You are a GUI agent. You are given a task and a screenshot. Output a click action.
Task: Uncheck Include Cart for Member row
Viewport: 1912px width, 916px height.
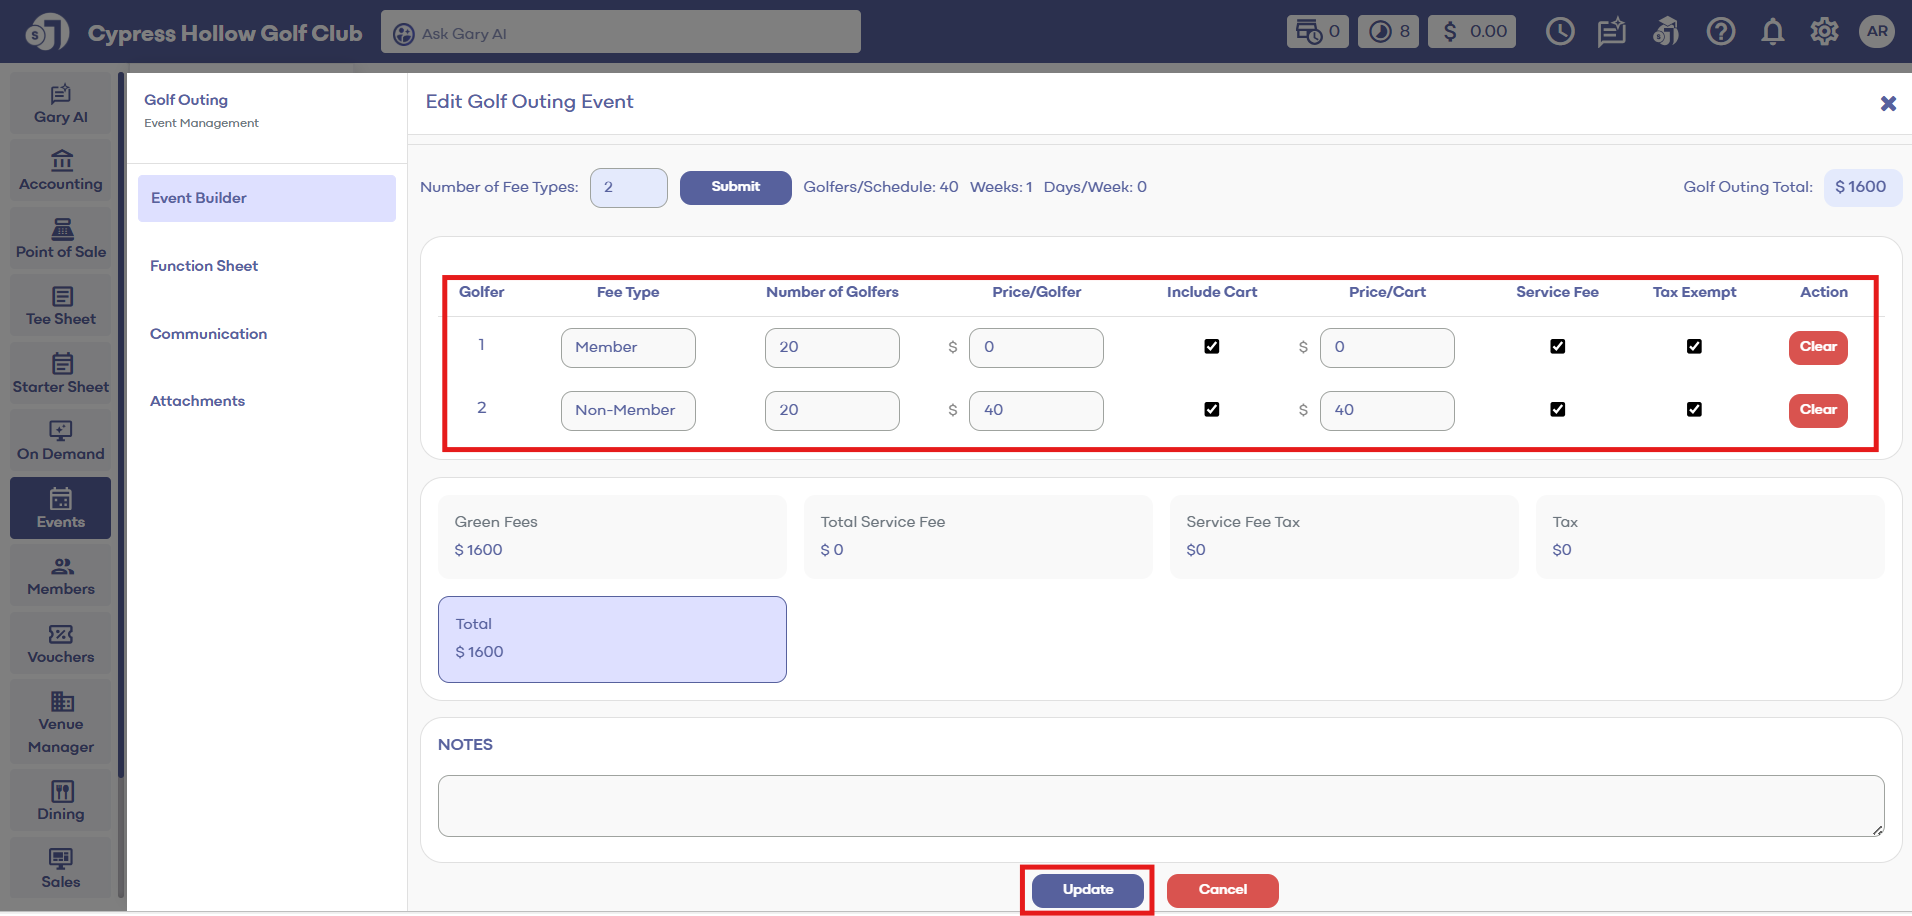(1211, 347)
